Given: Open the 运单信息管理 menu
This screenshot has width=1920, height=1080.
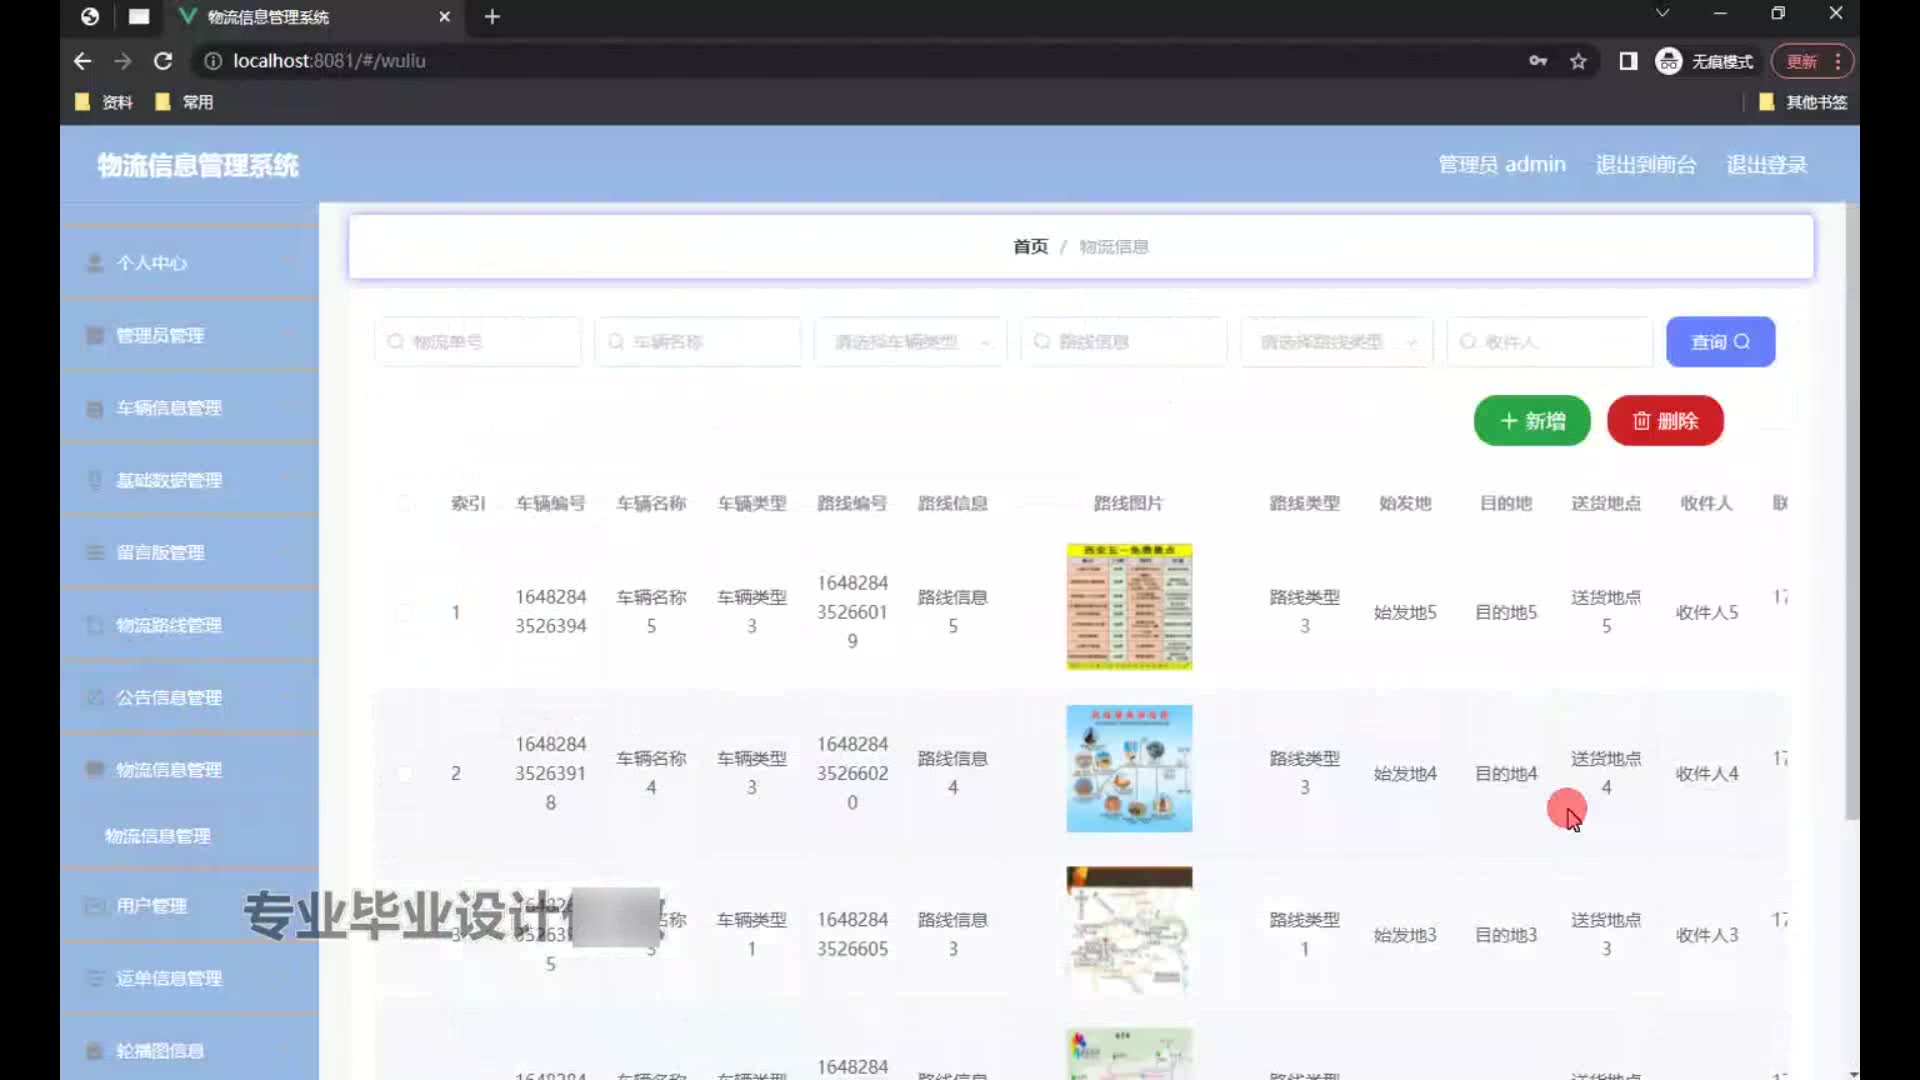Looking at the screenshot, I should pos(190,978).
